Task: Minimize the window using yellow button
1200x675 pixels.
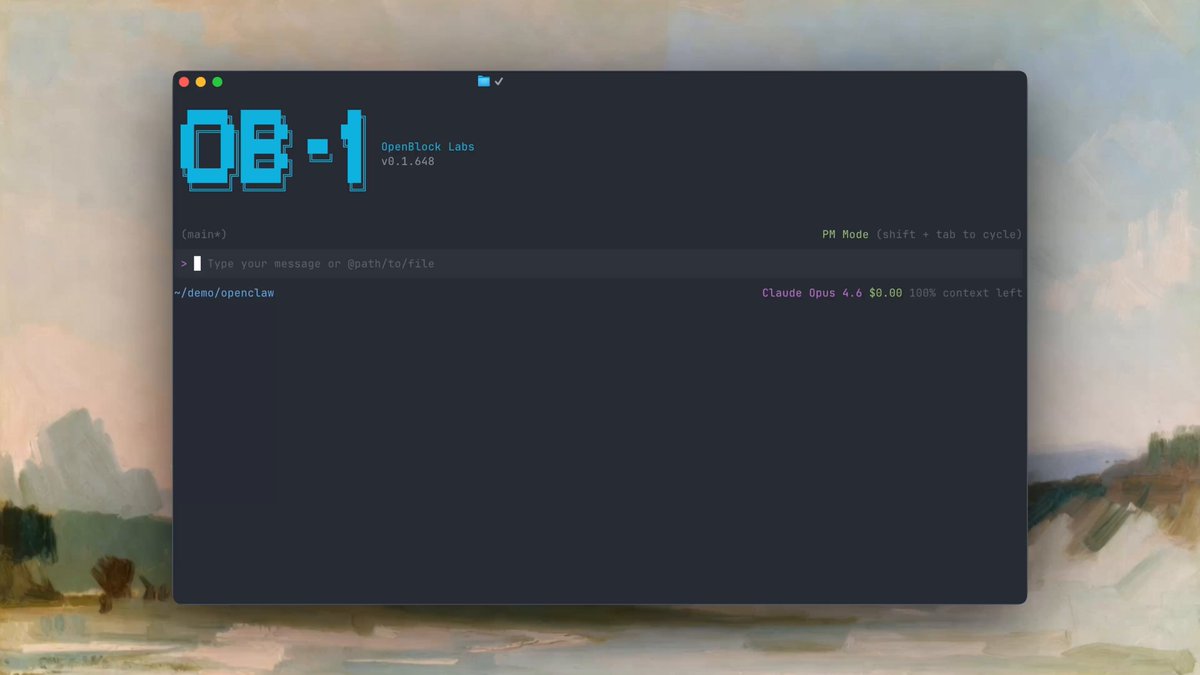Action: pos(201,82)
